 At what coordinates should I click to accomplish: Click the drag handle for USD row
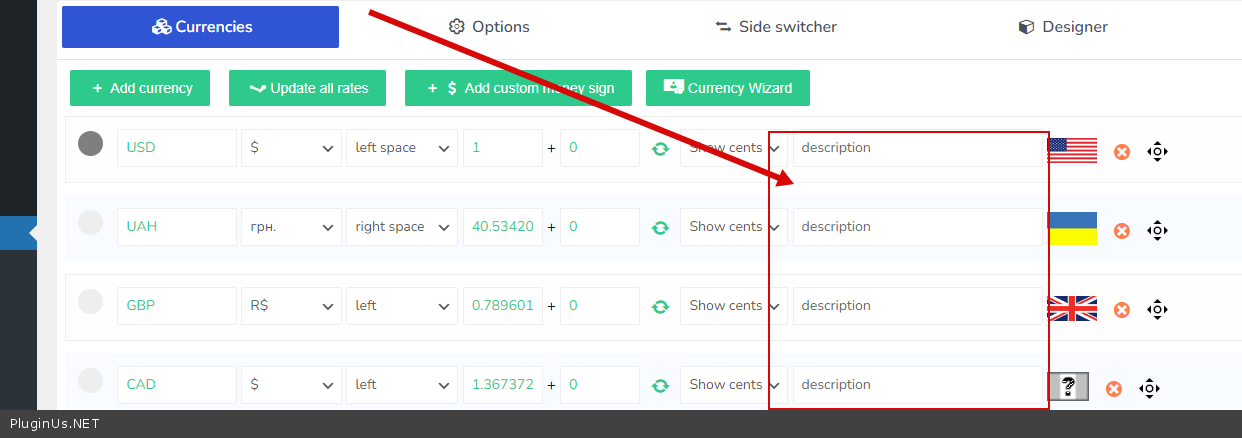coord(1157,152)
